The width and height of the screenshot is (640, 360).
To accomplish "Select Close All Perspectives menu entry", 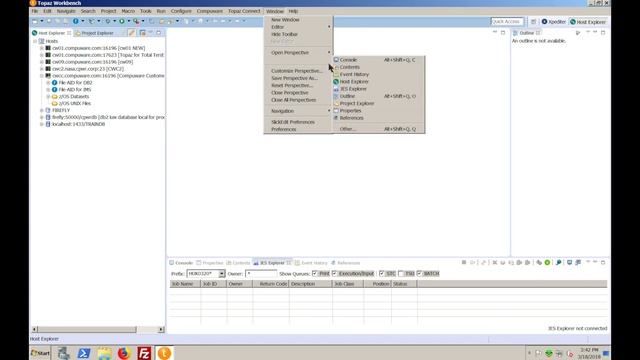I will 293,100.
